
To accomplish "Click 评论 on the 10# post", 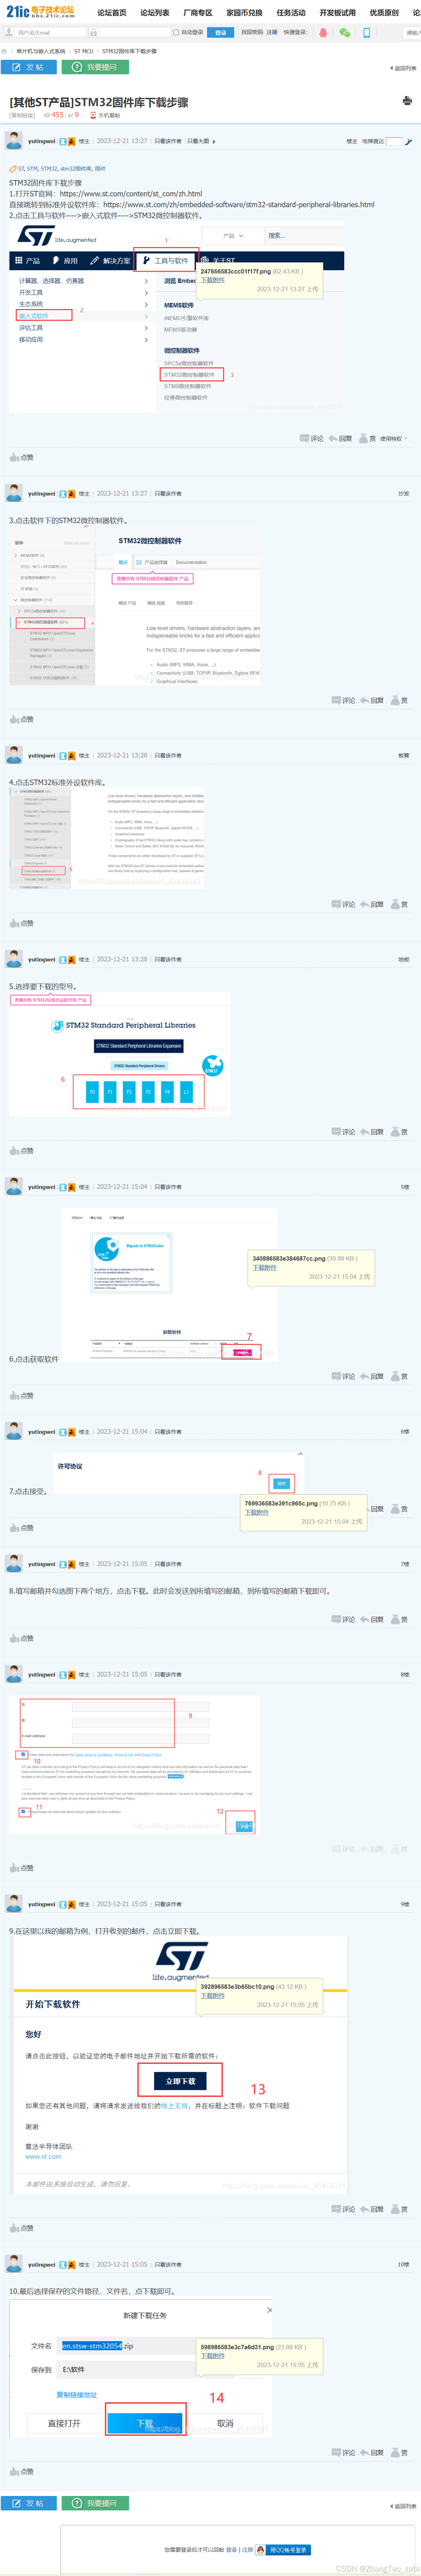I will 343,2452.
